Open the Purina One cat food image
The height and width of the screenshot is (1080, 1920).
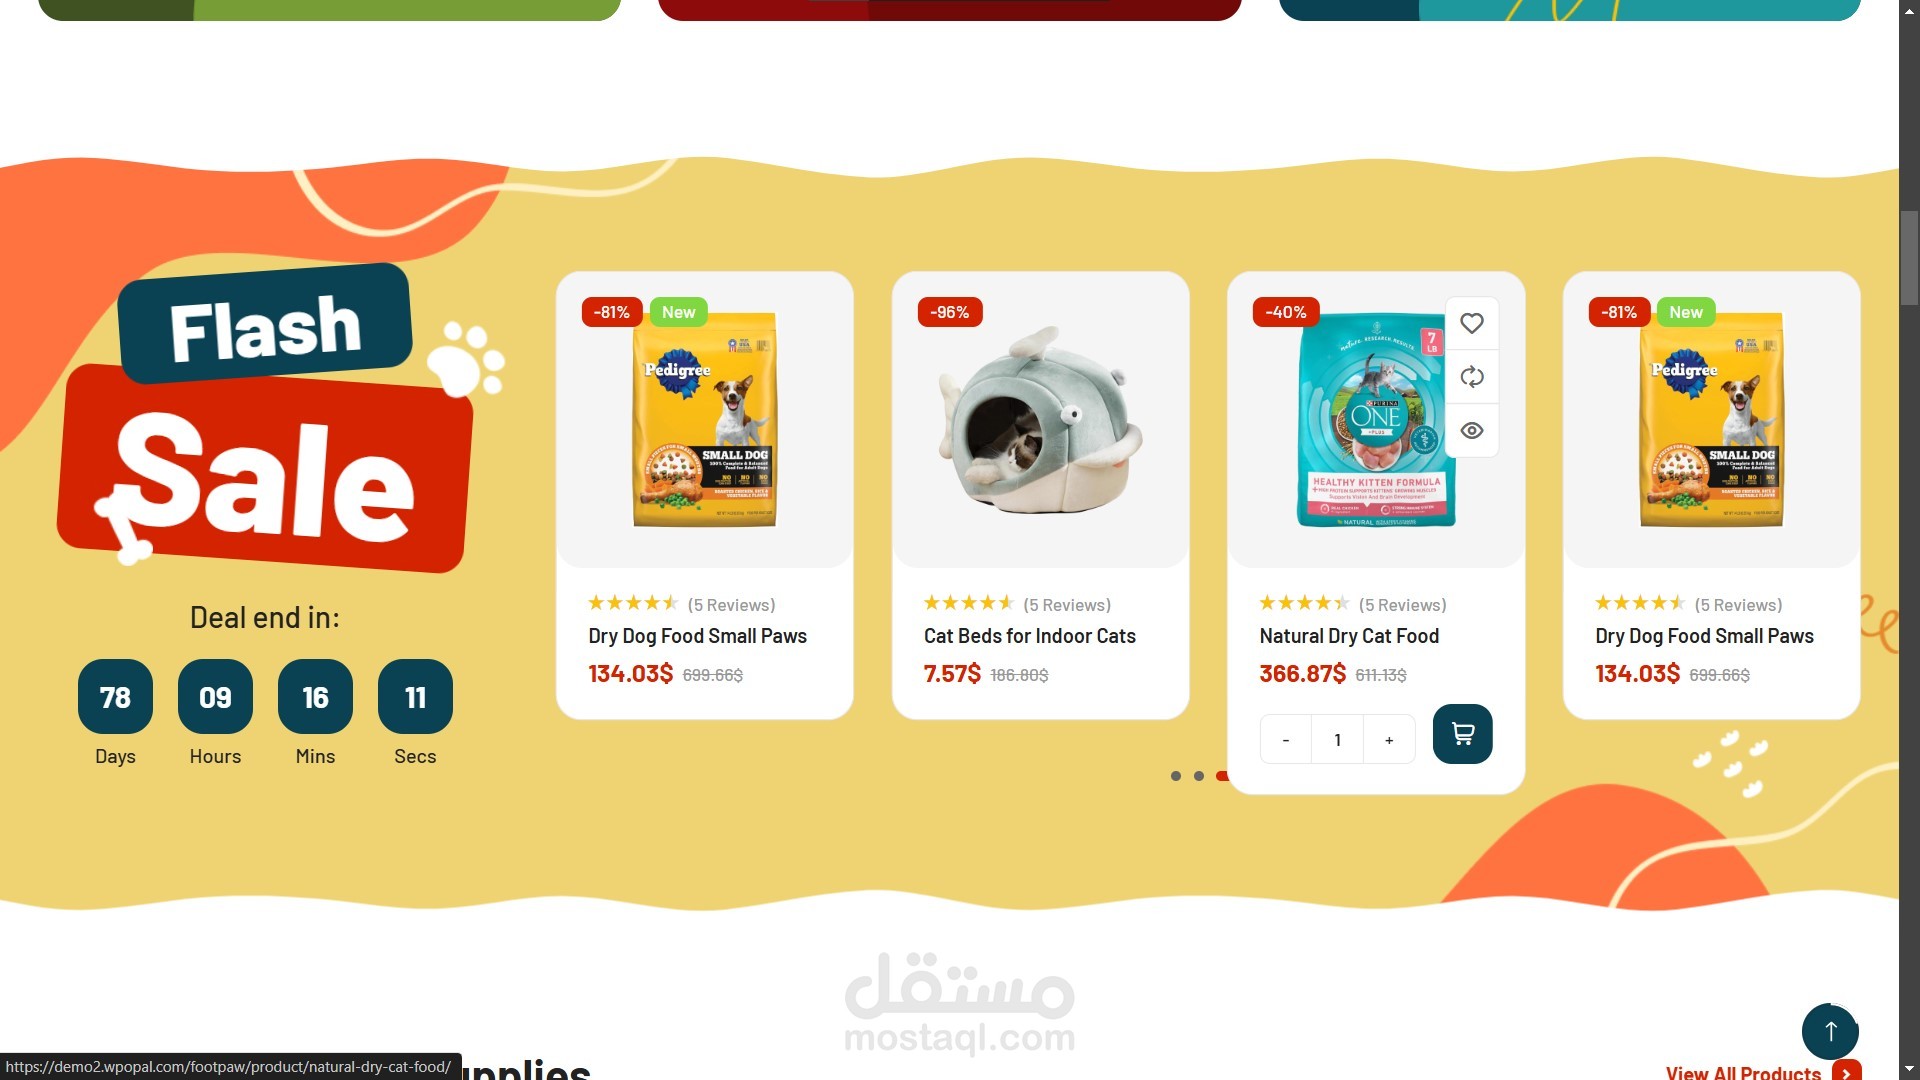1376,420
